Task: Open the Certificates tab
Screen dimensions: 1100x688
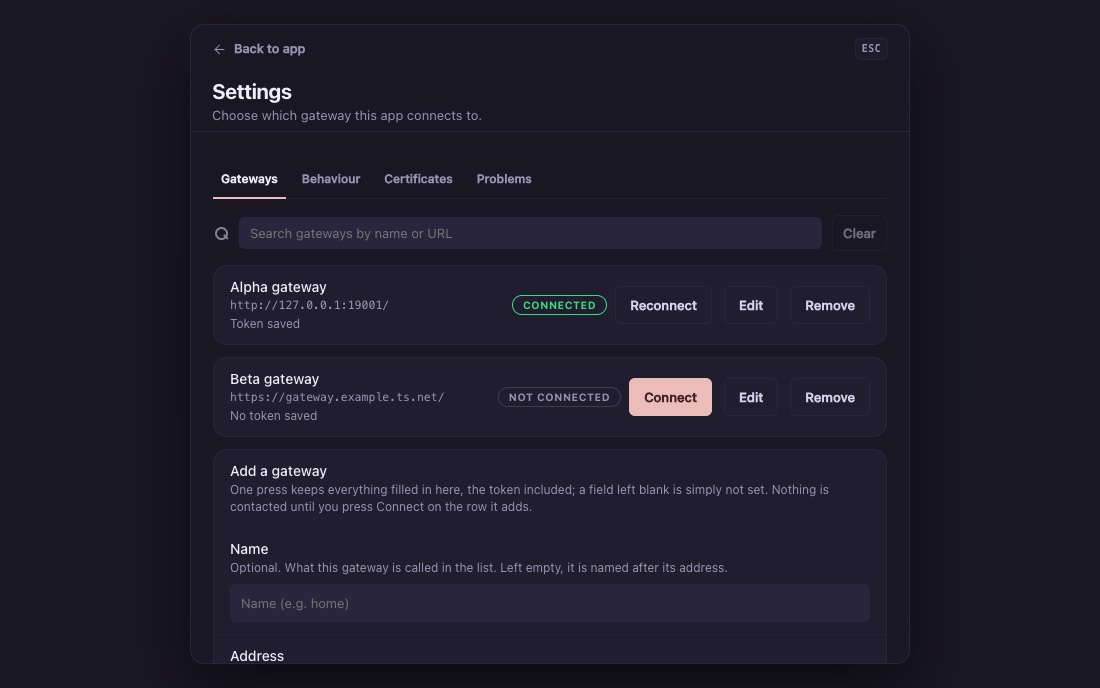Action: (418, 179)
